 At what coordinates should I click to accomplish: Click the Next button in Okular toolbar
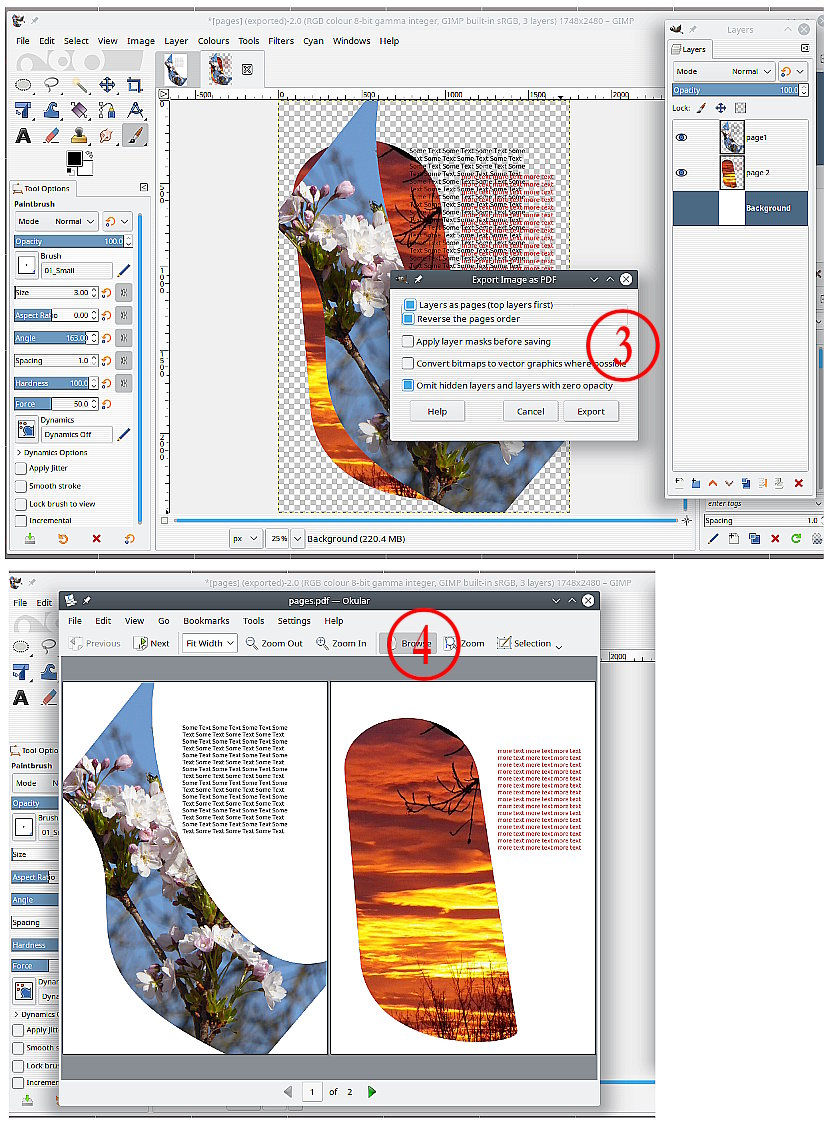tap(152, 643)
